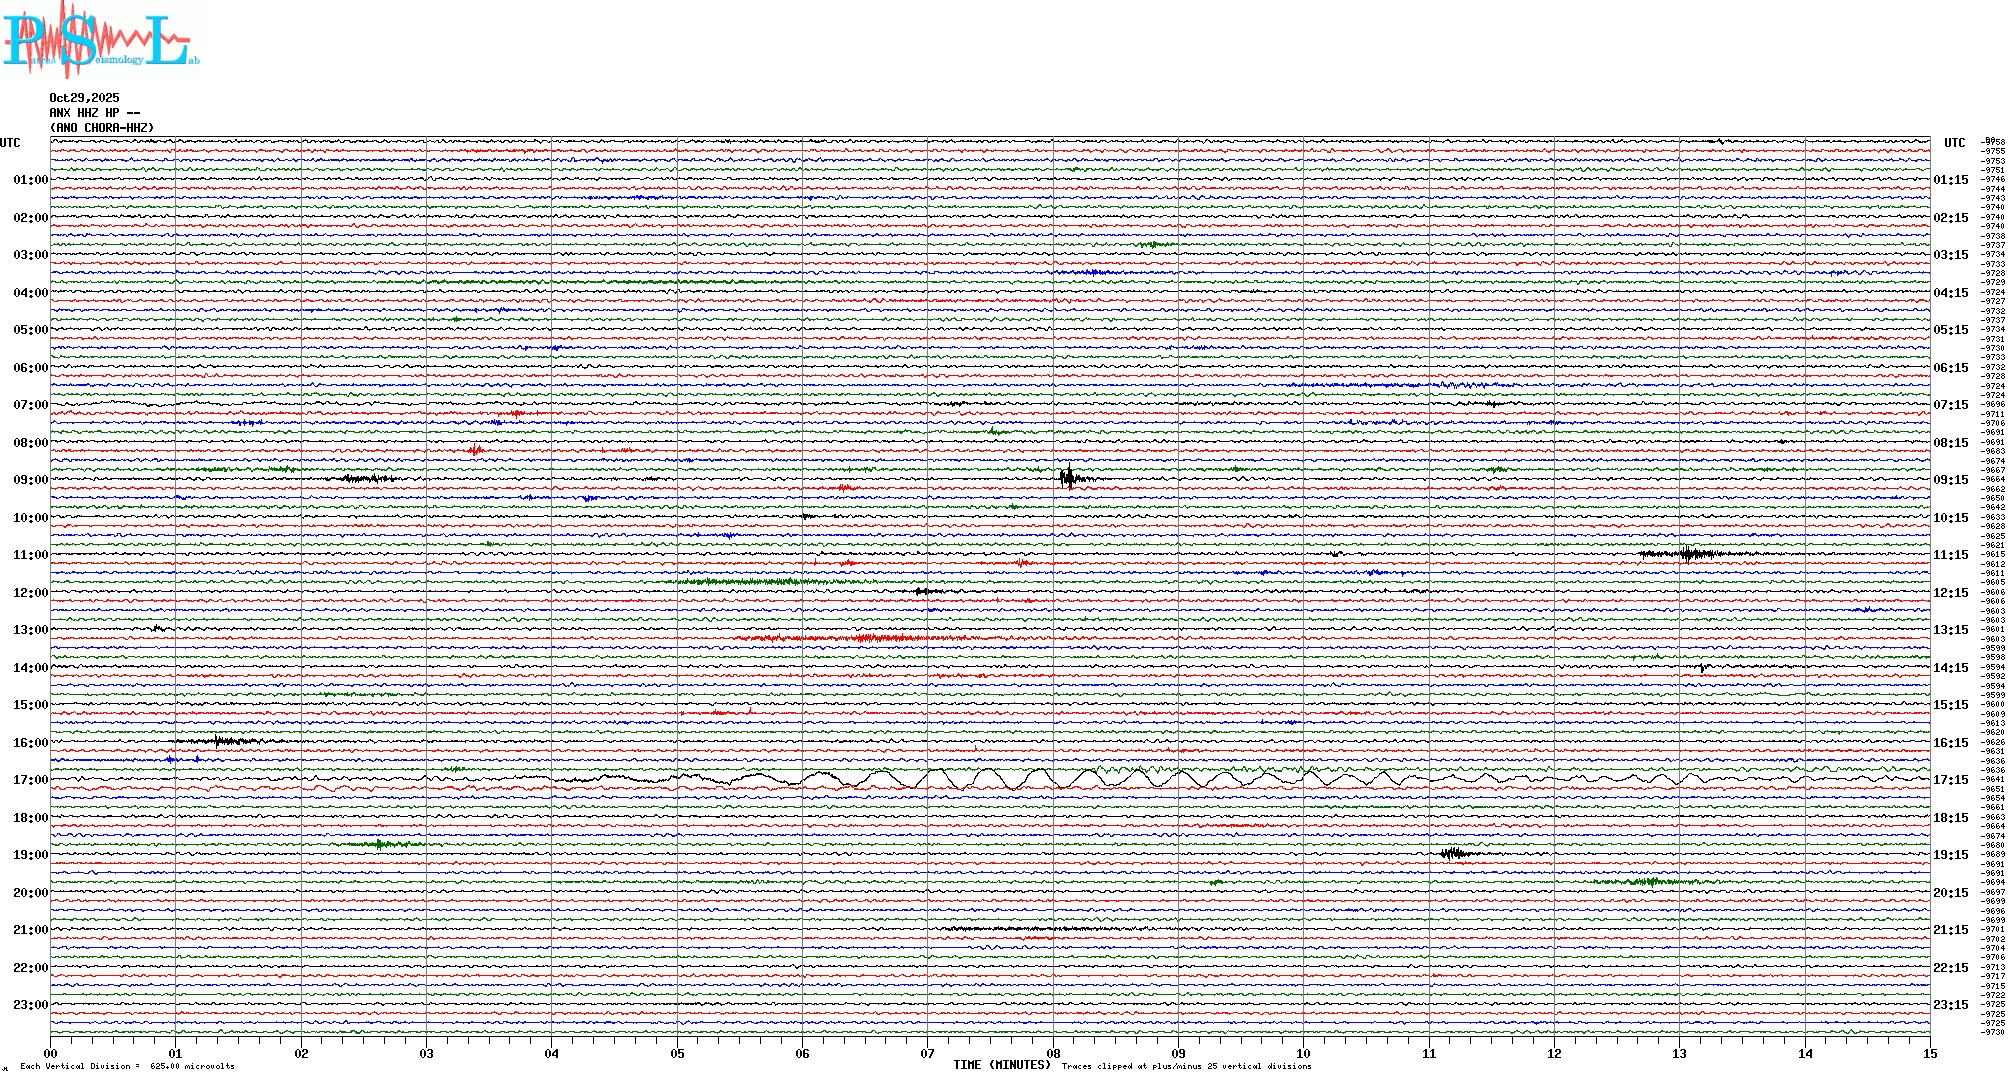
Task: Click the right UTC axis label
Action: click(x=1954, y=143)
